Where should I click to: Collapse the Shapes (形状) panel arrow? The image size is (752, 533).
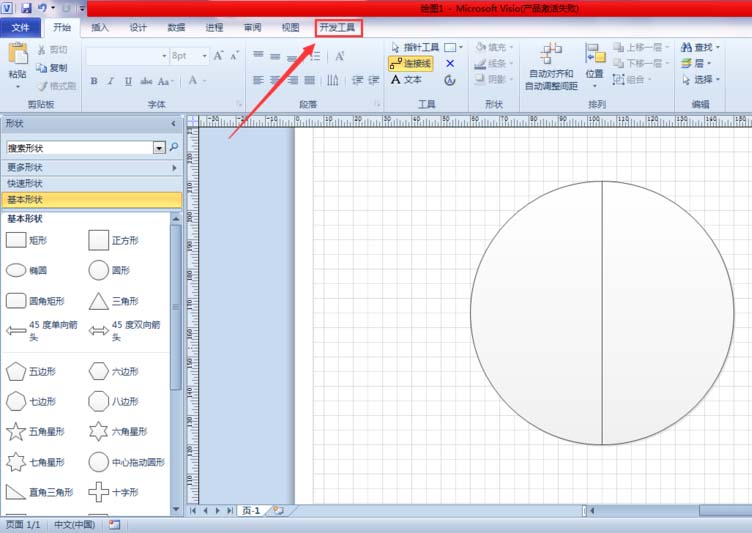tap(174, 124)
